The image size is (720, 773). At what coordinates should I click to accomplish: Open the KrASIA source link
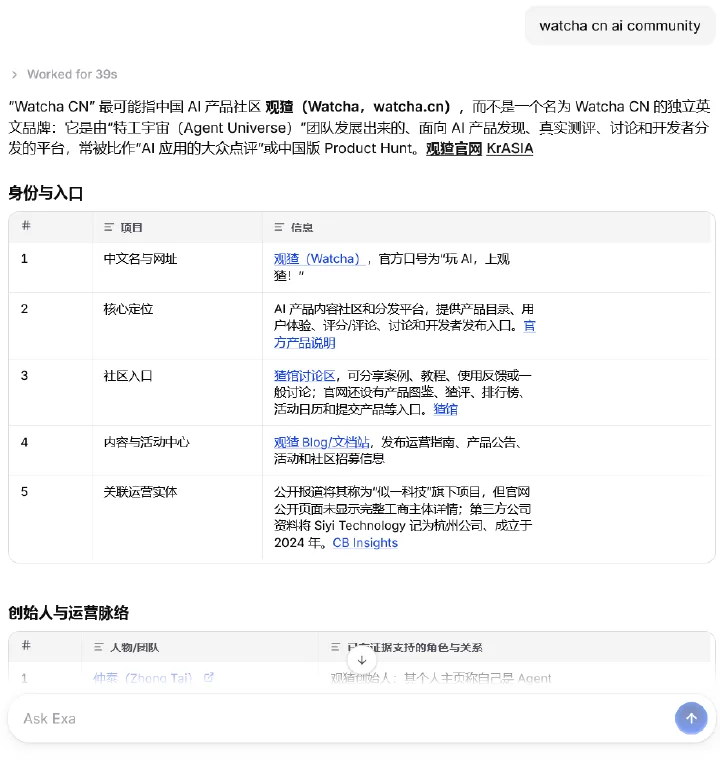509,148
